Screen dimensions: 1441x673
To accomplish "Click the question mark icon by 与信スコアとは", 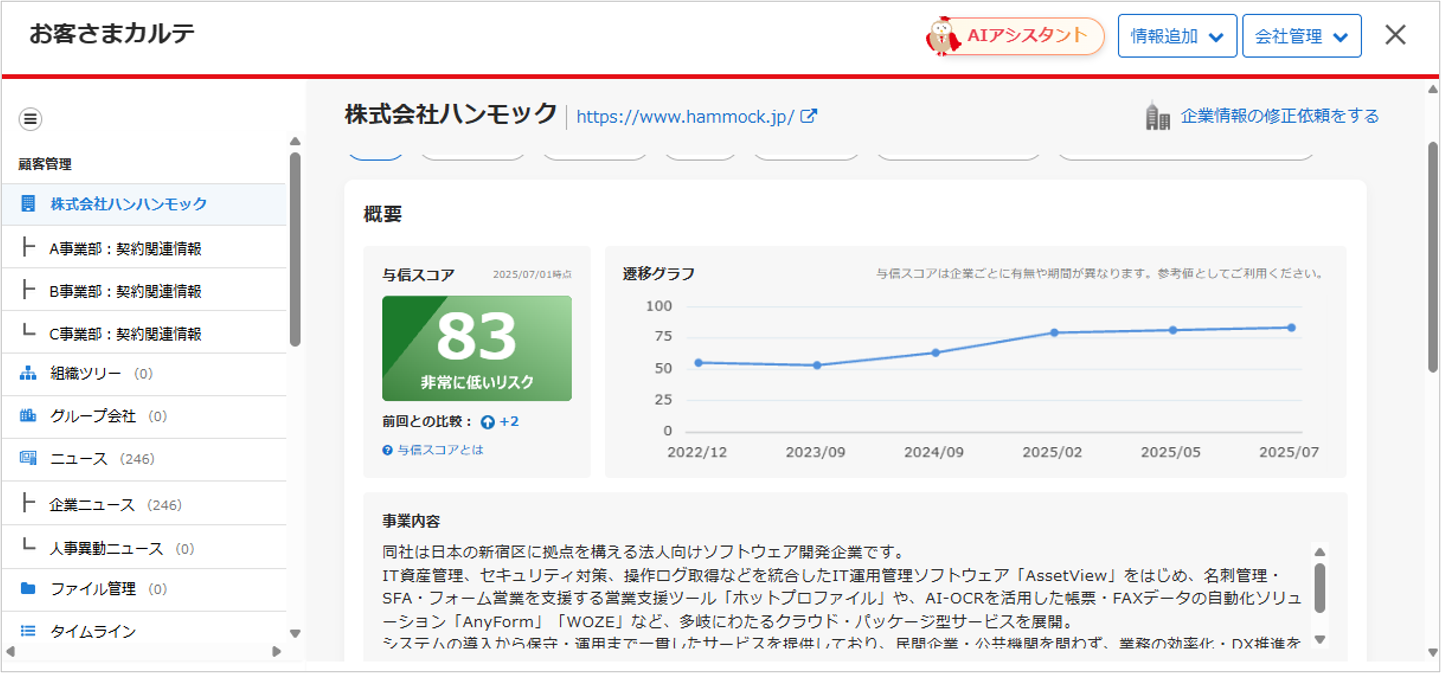I will coord(387,451).
